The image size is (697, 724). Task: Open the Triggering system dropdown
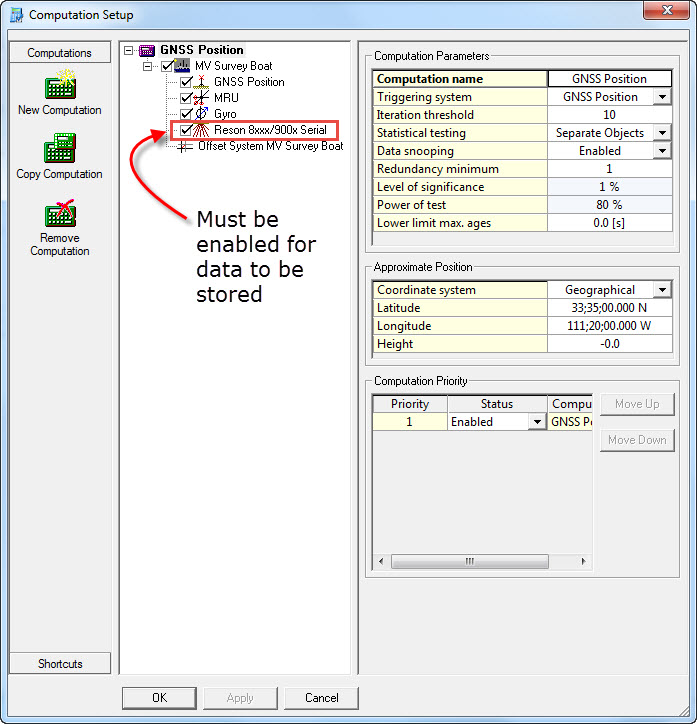point(662,97)
